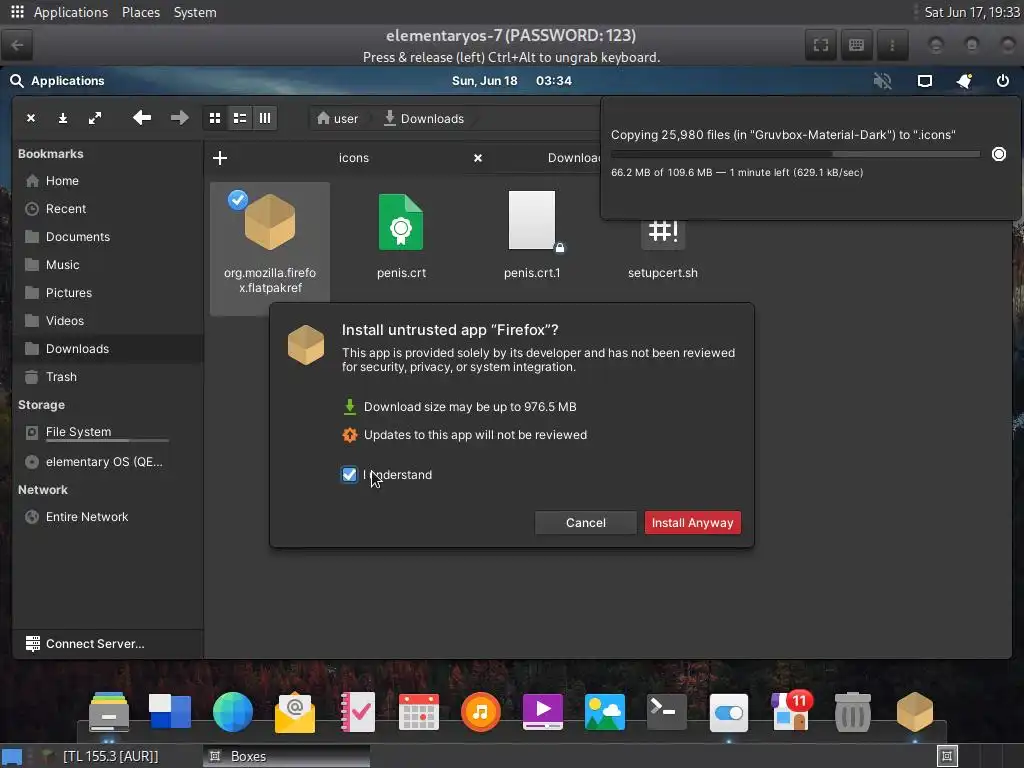Image resolution: width=1024 pixels, height=768 pixels.
Task: Launch Web browser from the dock
Action: pos(232,711)
